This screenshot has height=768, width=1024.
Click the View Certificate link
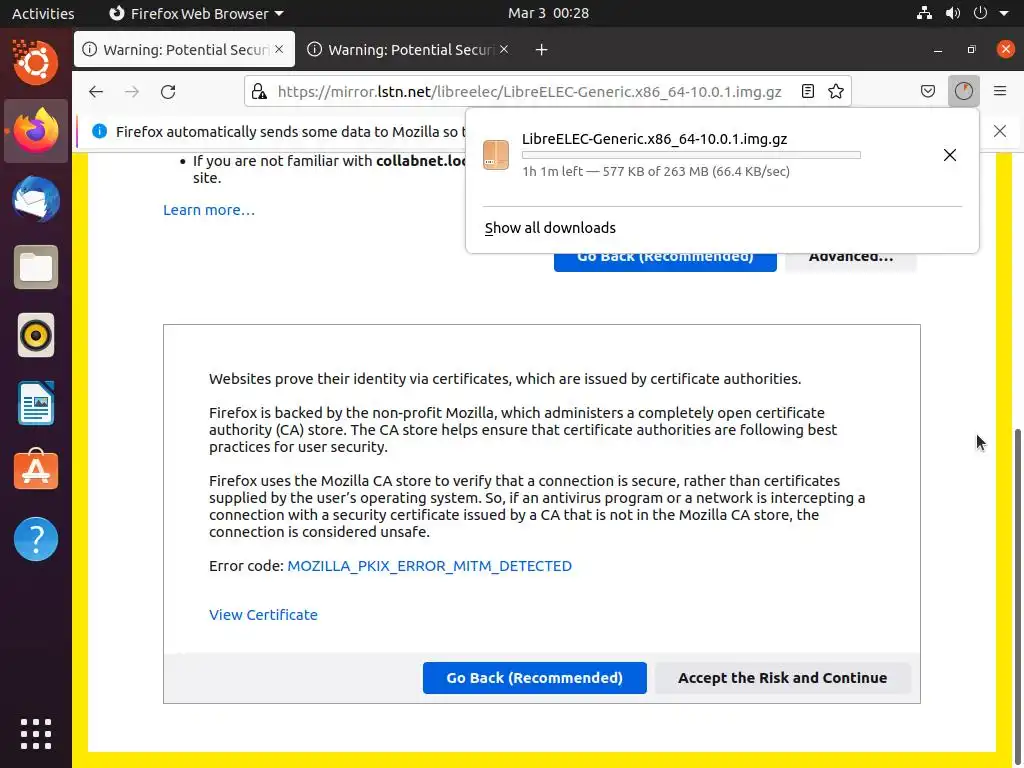(x=263, y=615)
